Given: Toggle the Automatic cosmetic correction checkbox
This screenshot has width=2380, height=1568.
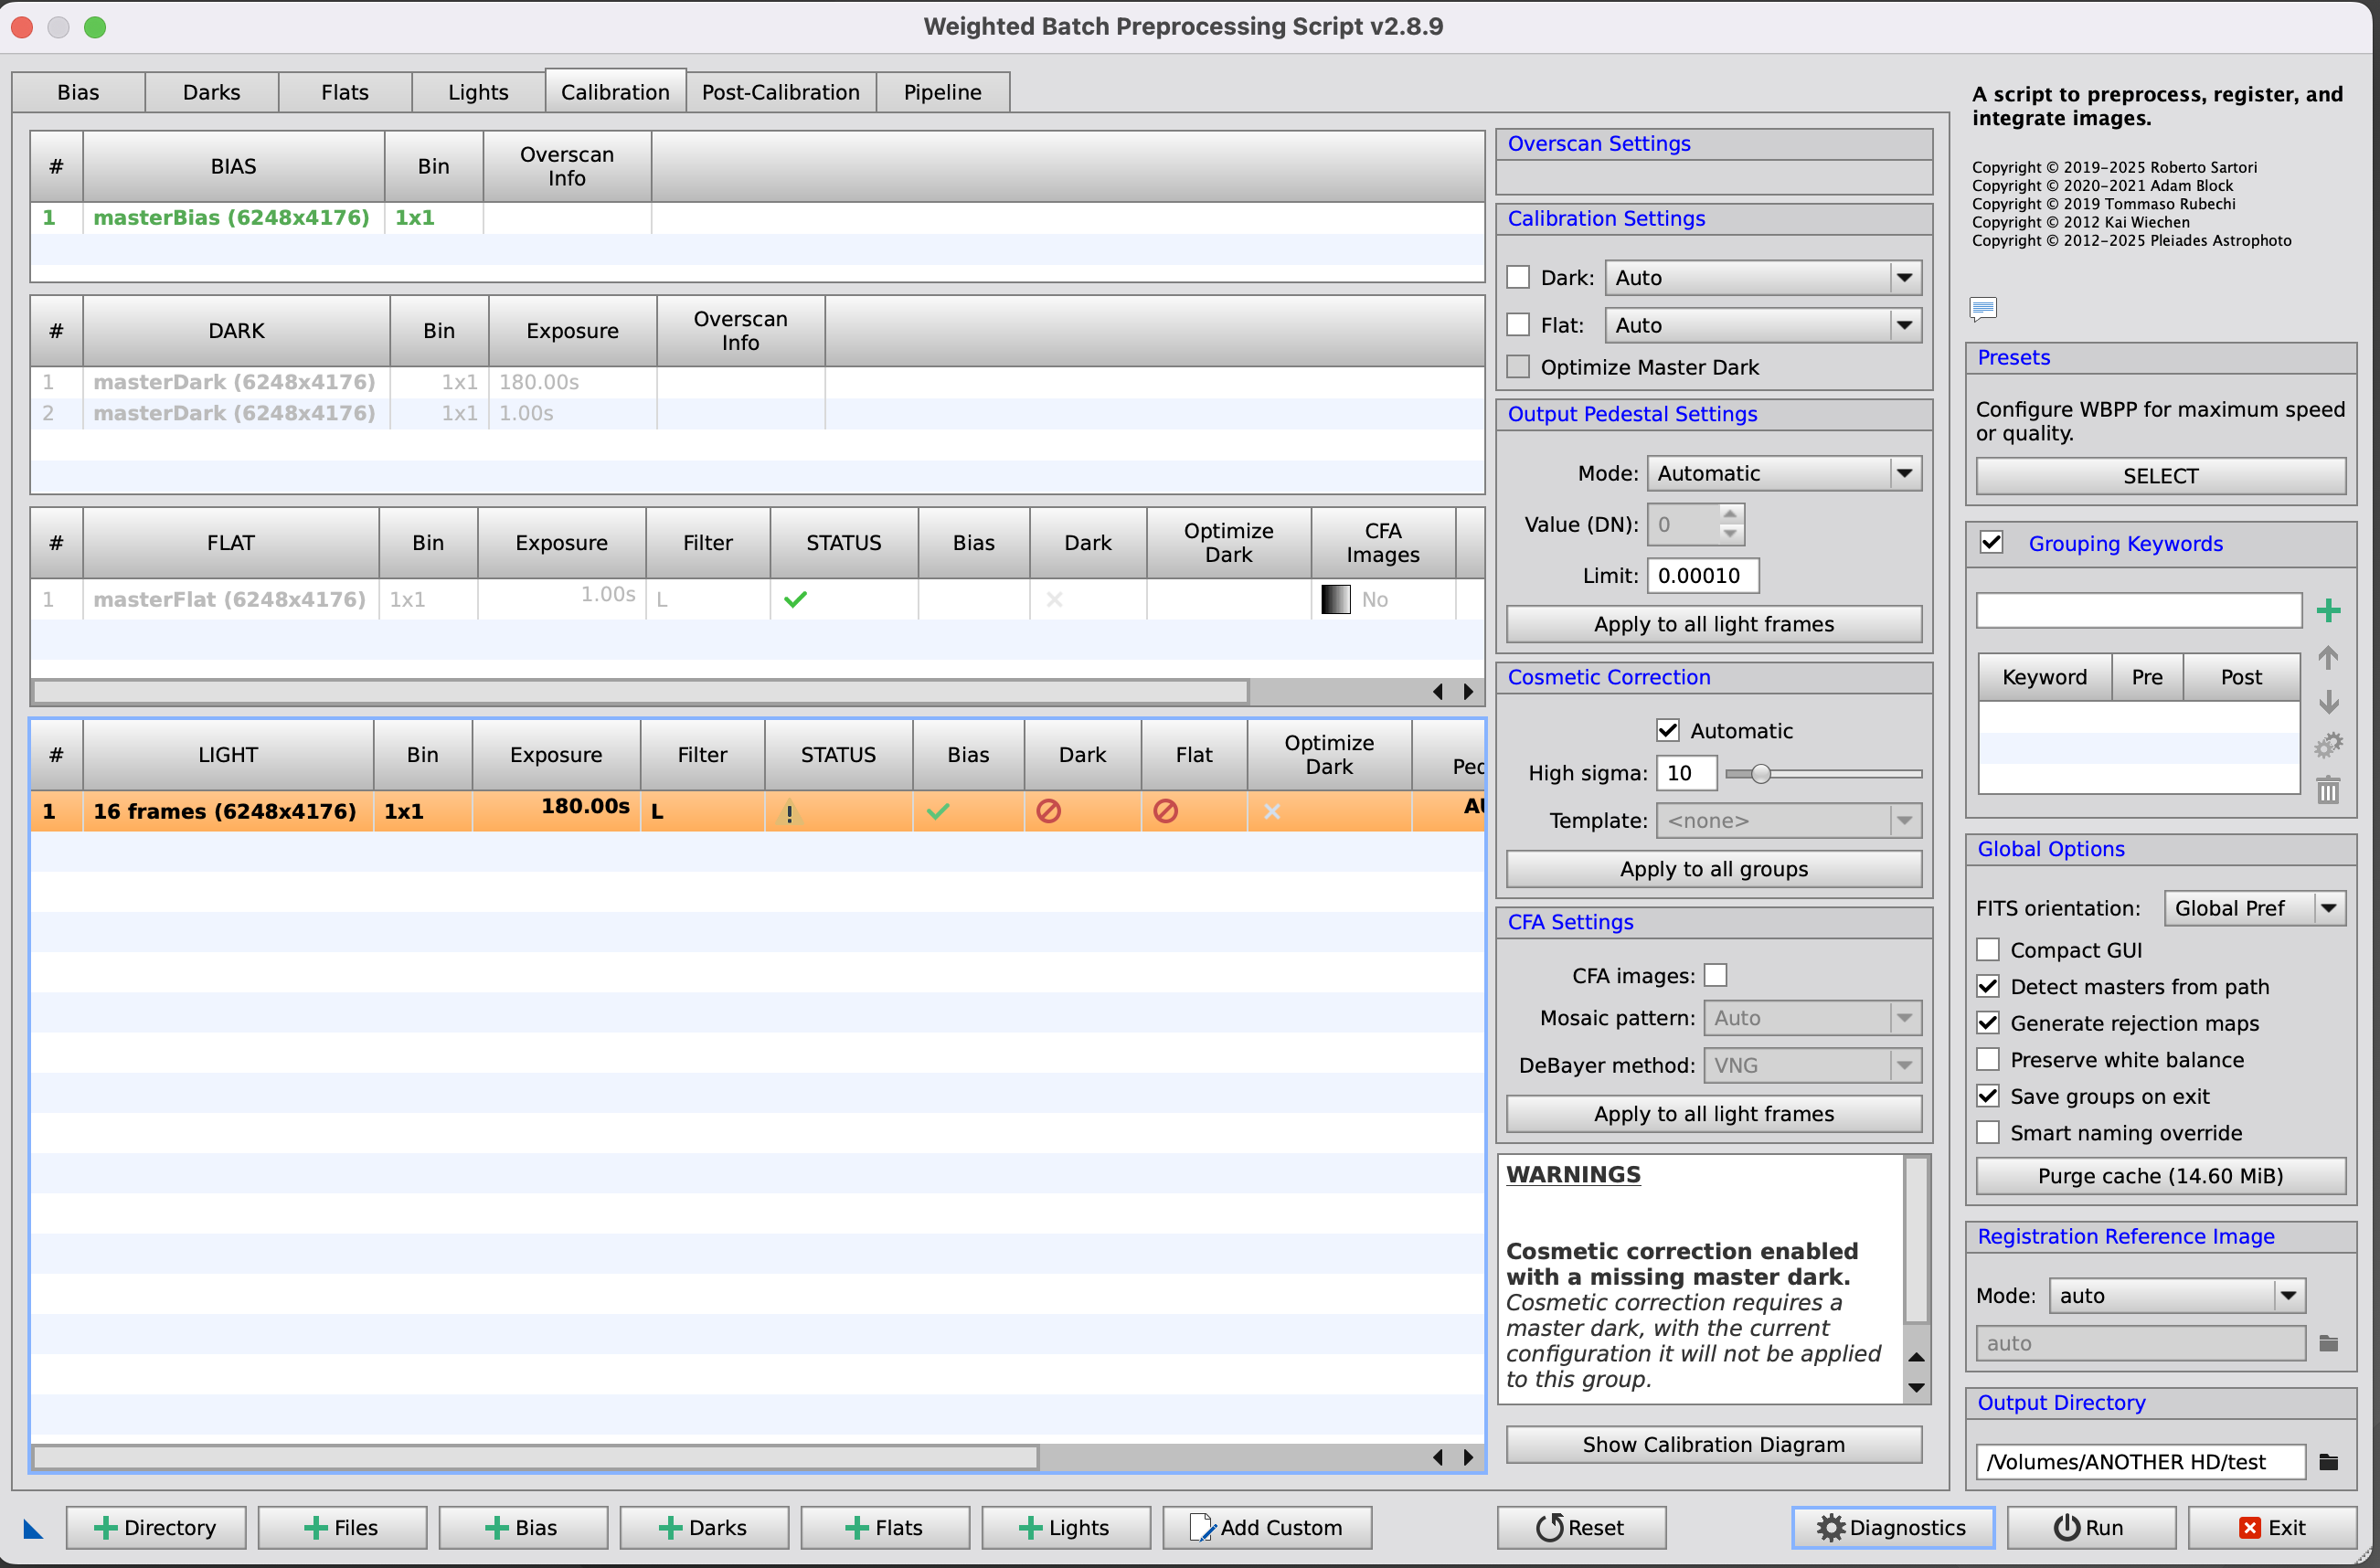Looking at the screenshot, I should pyautogui.click(x=1667, y=730).
